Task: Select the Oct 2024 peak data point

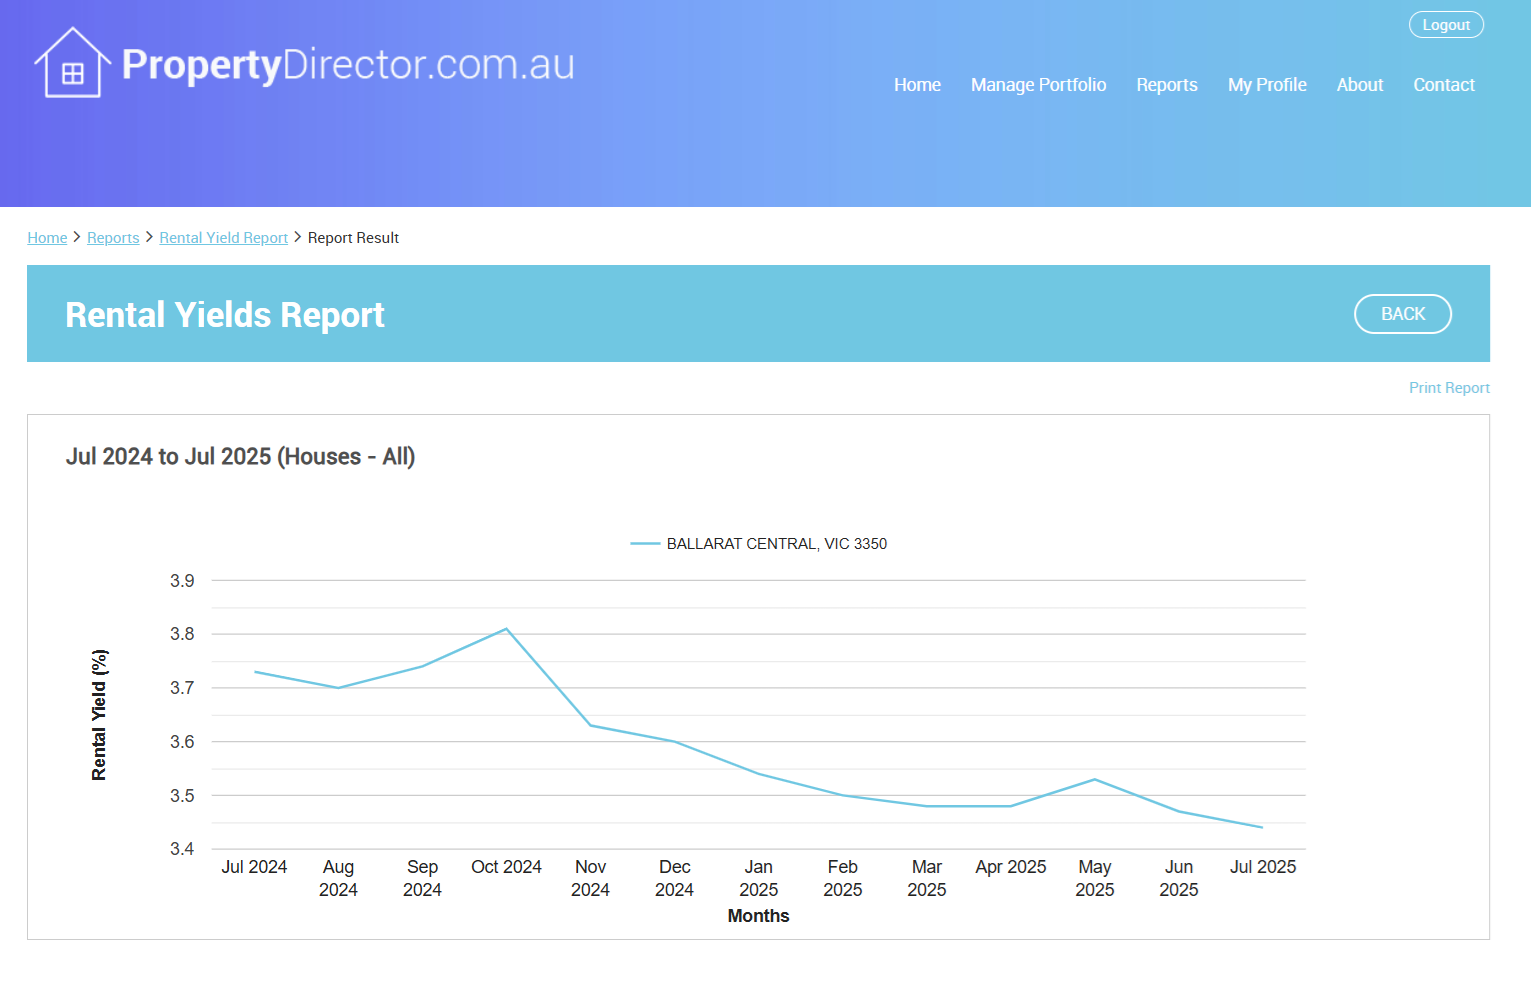Action: [507, 629]
